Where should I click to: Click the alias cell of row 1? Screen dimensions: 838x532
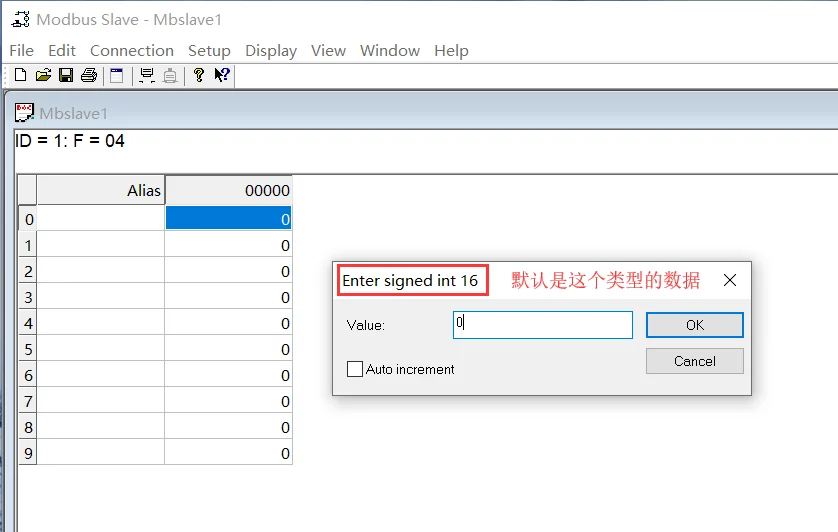[x=100, y=245]
